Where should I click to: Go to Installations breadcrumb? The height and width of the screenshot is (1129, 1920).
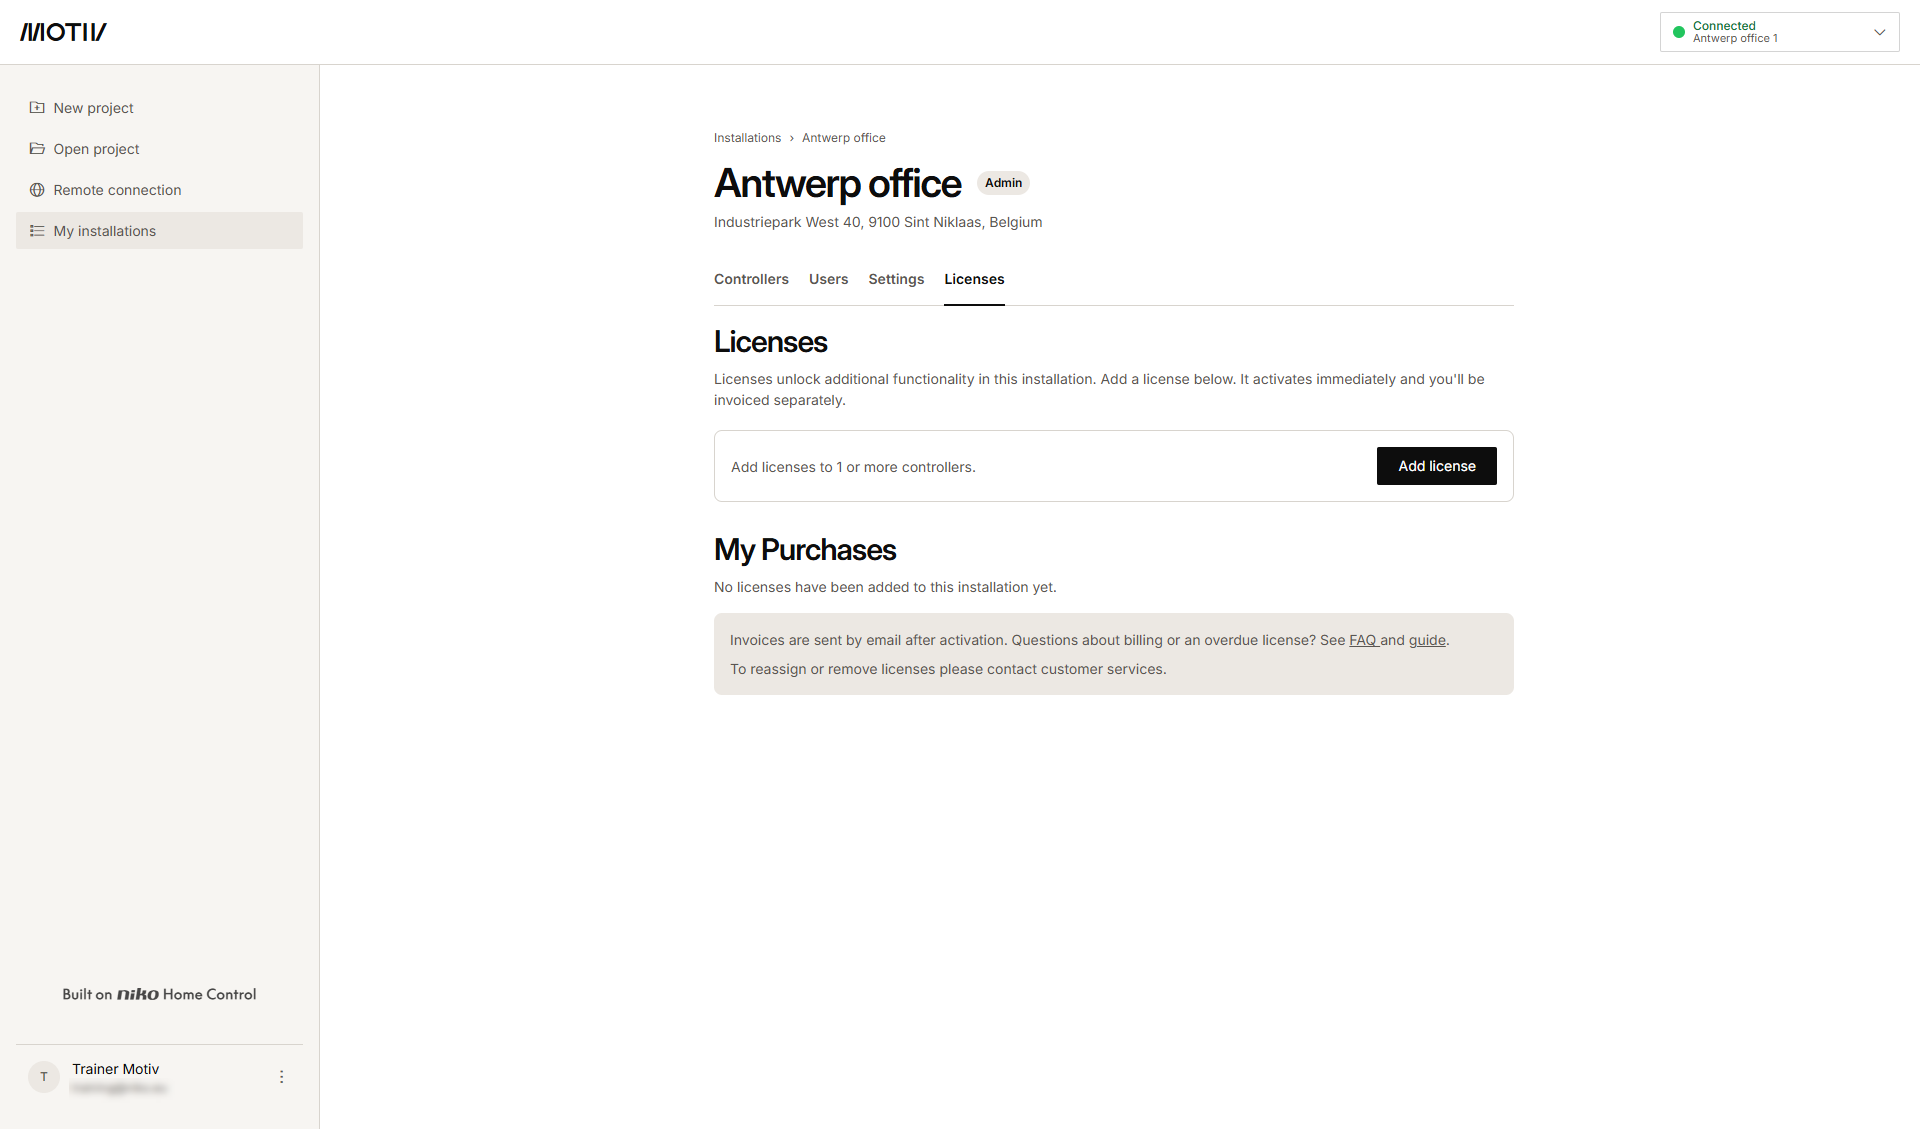click(x=747, y=138)
